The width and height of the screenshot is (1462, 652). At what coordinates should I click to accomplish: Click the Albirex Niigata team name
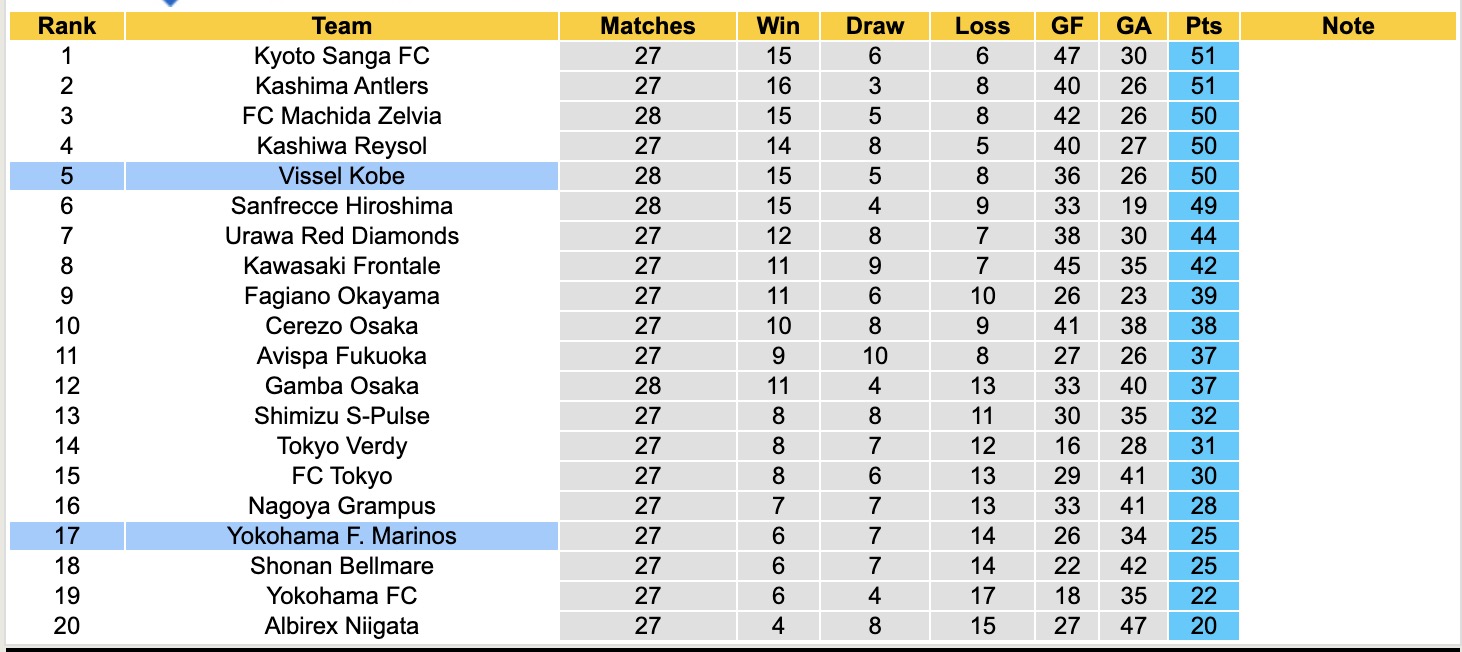(x=341, y=626)
